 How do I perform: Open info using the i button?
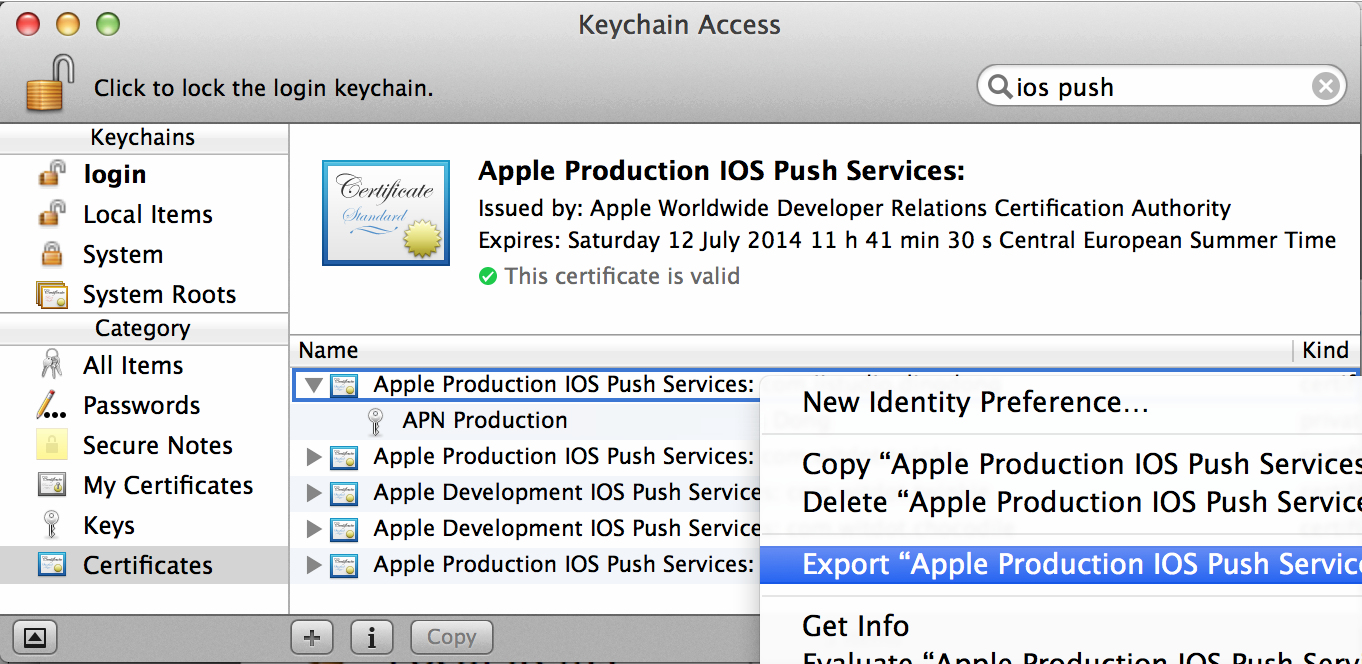pos(372,637)
